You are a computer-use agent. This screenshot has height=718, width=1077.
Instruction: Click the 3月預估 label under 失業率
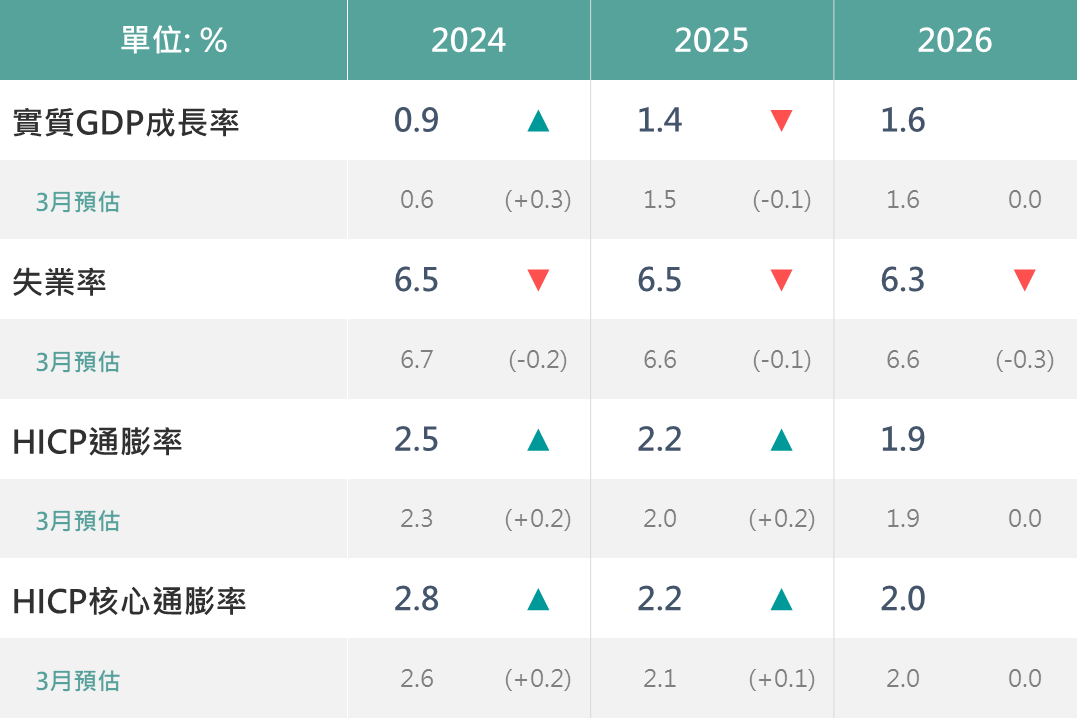78,361
